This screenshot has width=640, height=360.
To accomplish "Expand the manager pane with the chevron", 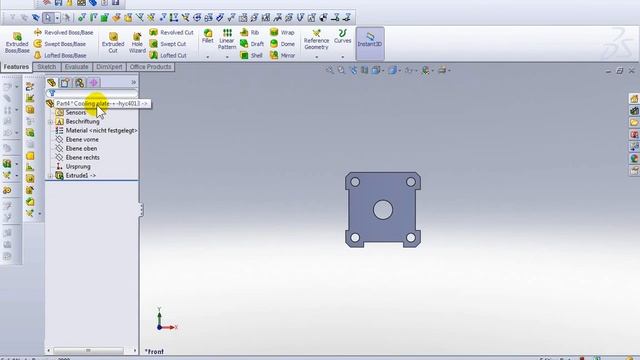I will click(x=133, y=82).
